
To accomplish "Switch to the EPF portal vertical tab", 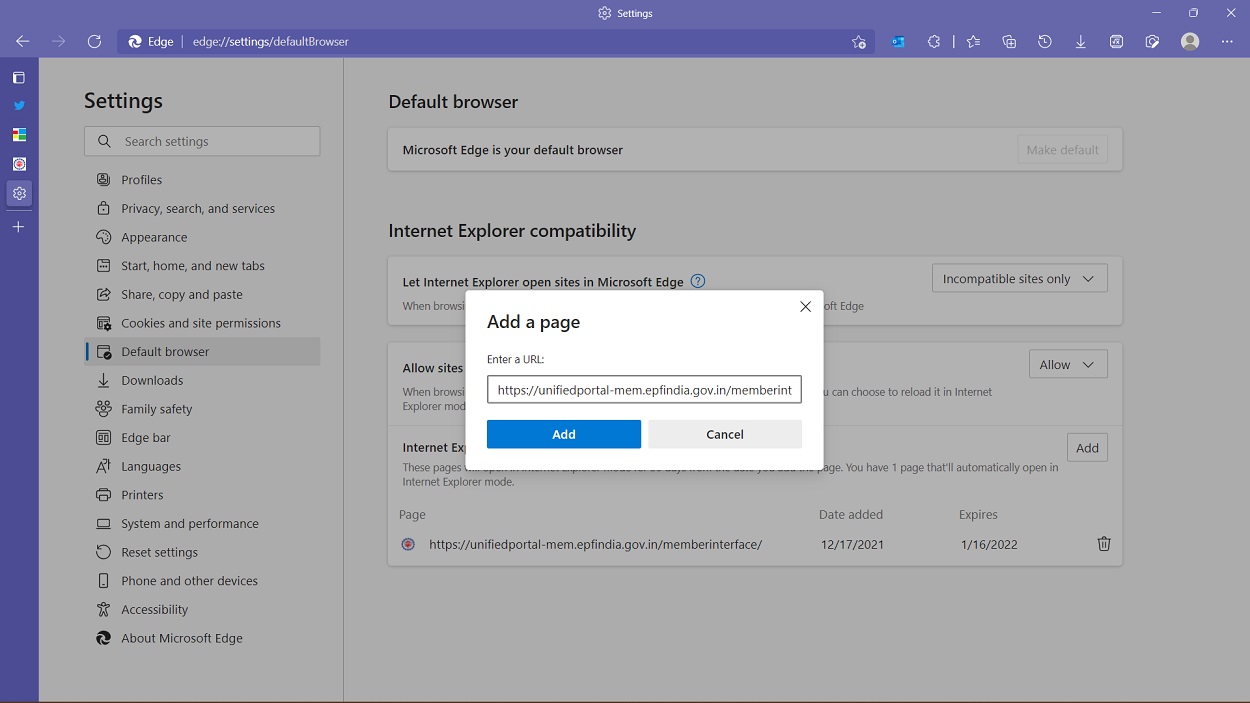I will 19,163.
